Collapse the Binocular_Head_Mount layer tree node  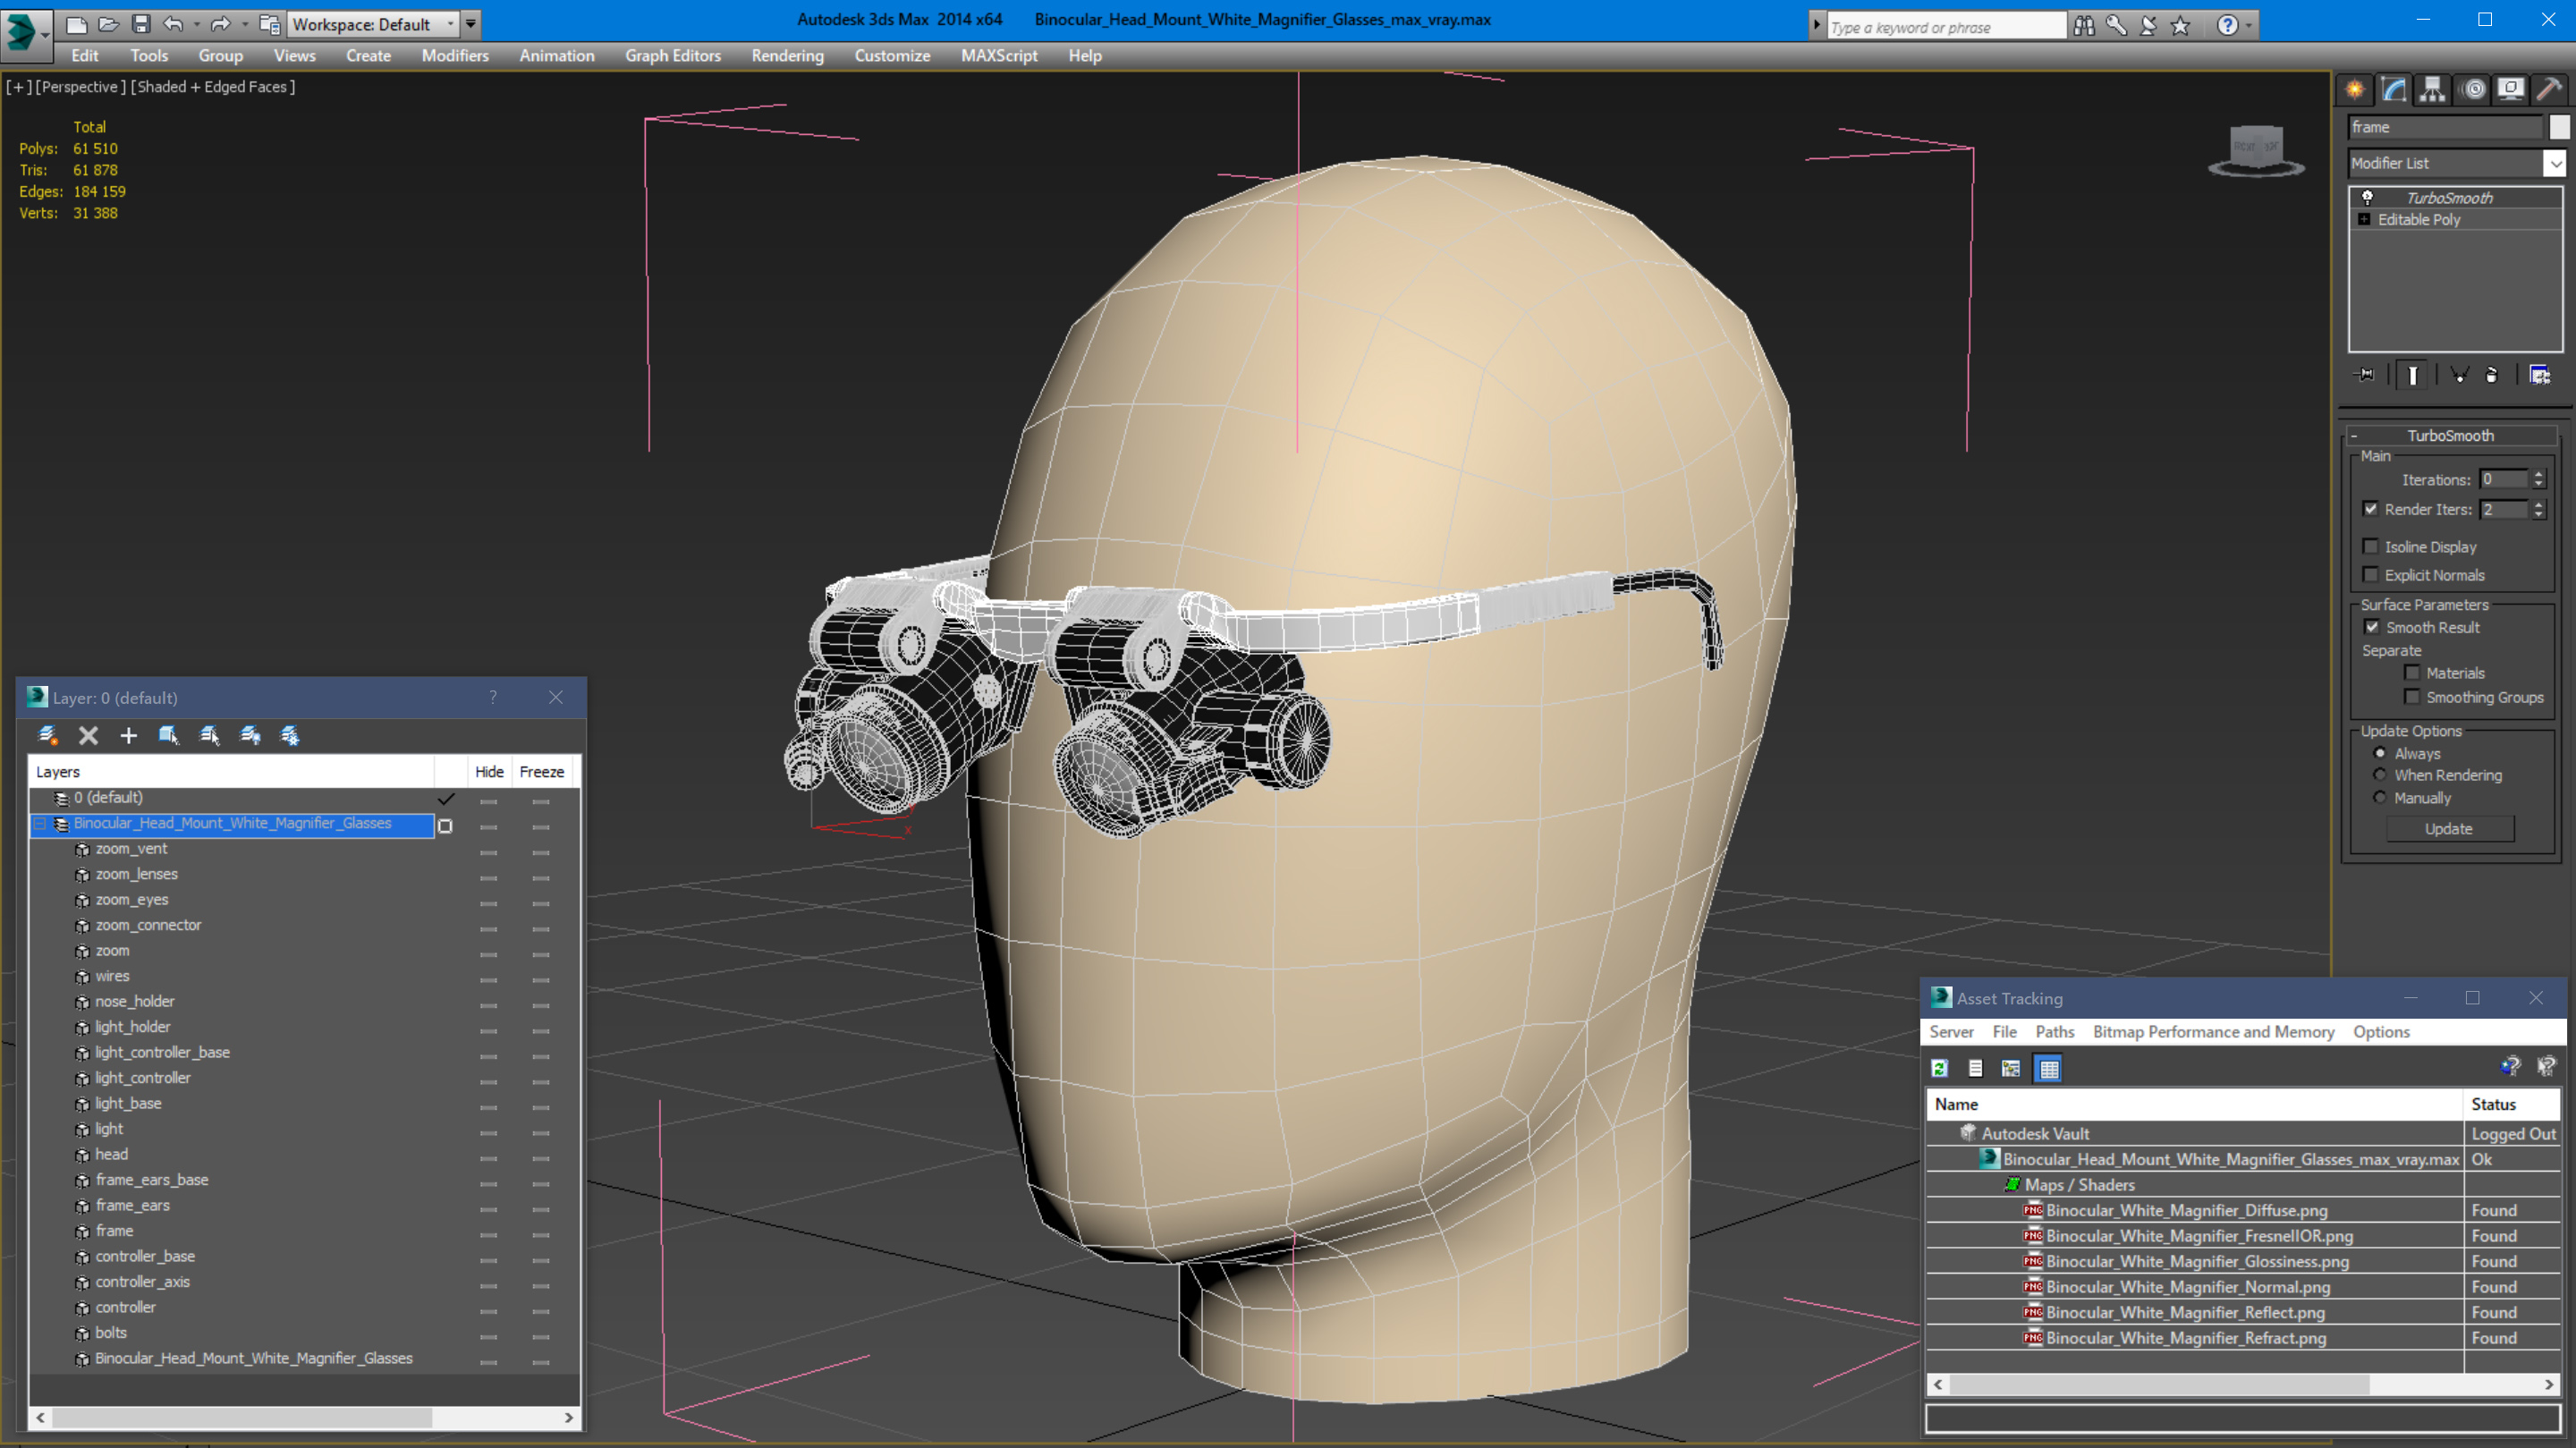pyautogui.click(x=40, y=823)
